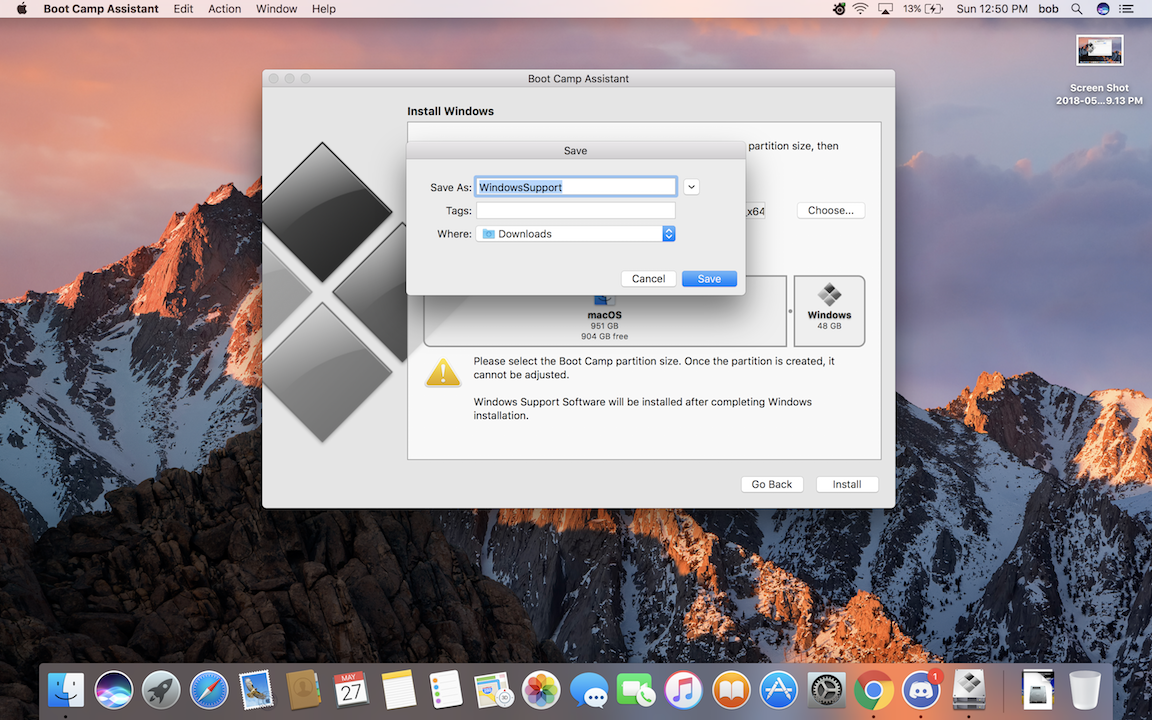The image size is (1152, 720).
Task: Click Choose... for ISO image
Action: click(830, 210)
